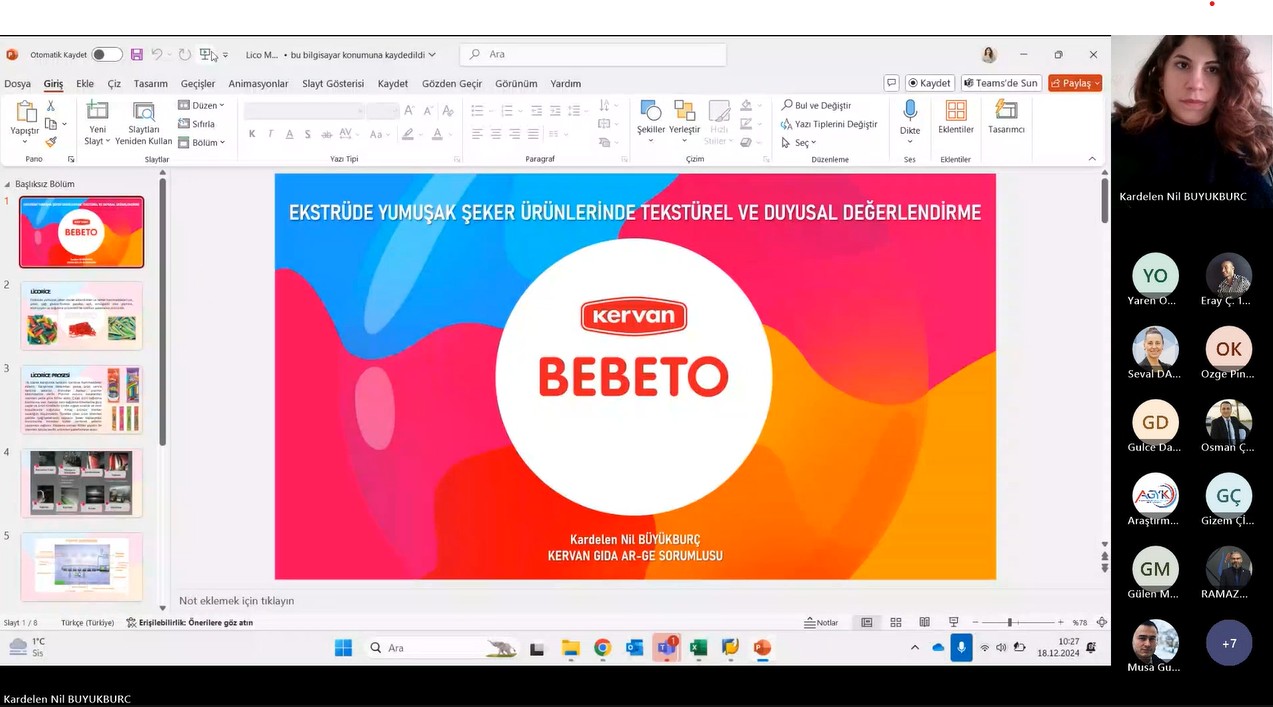Open Microsoft Teams in the taskbar
The height and width of the screenshot is (707, 1273).
click(666, 648)
